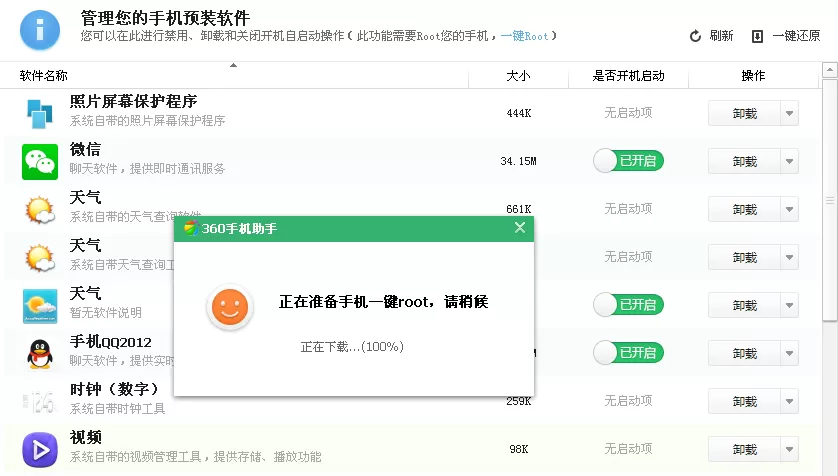Turn off startup toggle for third 天气
This screenshot has height=476, width=838.
[628, 305]
